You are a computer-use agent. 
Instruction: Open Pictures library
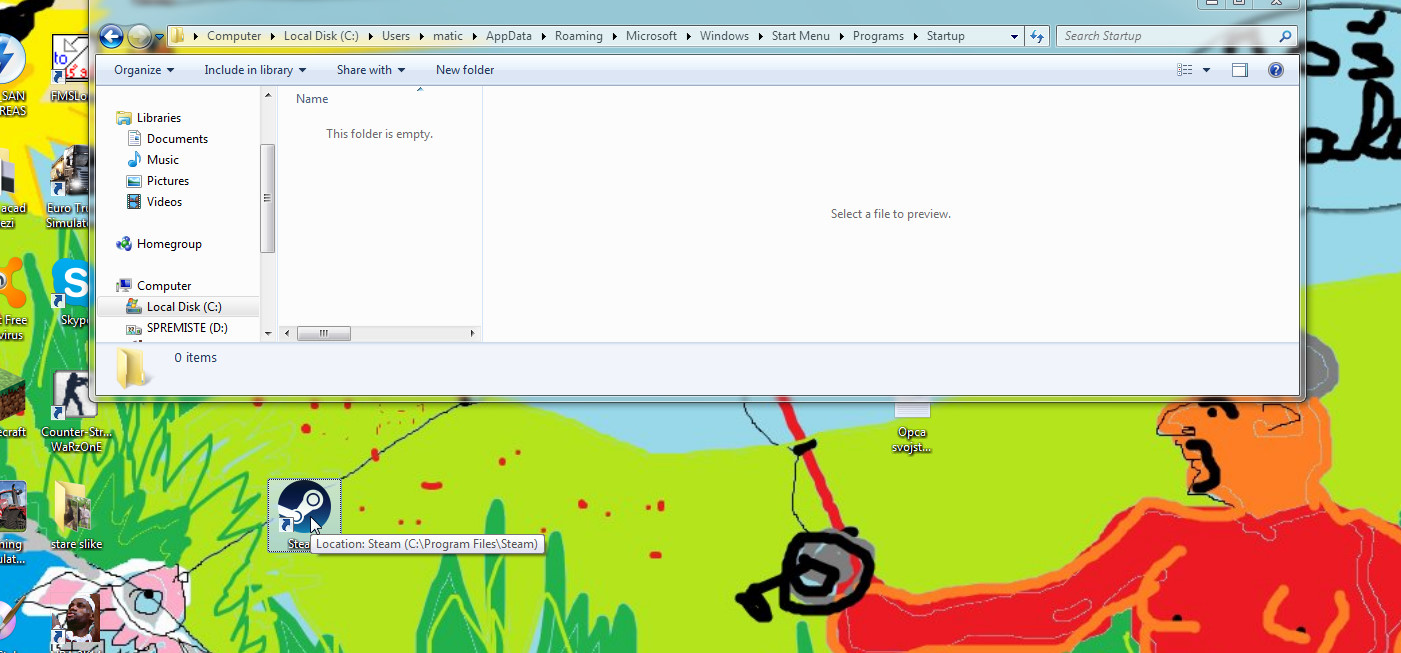[x=168, y=181]
